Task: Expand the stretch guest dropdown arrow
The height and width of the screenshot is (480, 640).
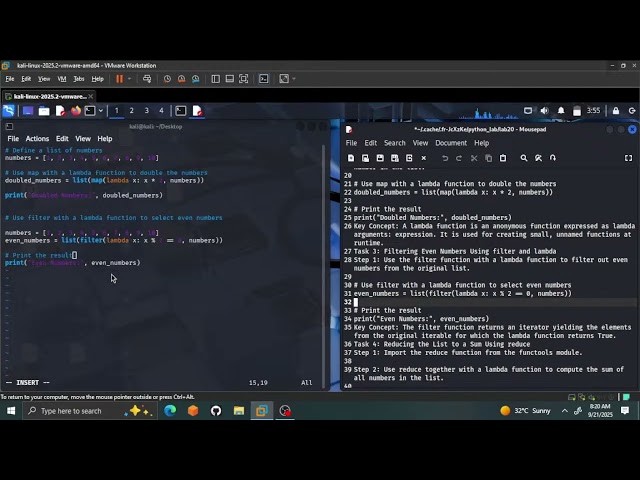Action: pos(293,79)
